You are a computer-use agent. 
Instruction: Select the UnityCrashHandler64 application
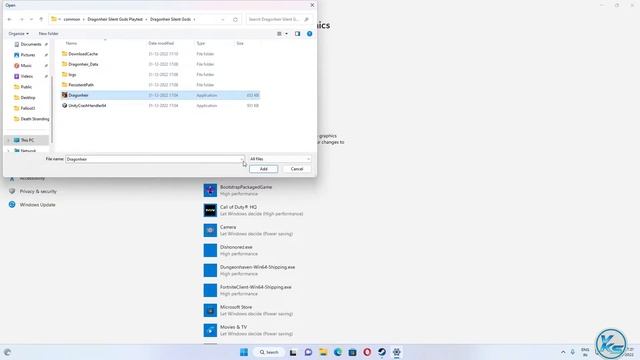[160, 105]
